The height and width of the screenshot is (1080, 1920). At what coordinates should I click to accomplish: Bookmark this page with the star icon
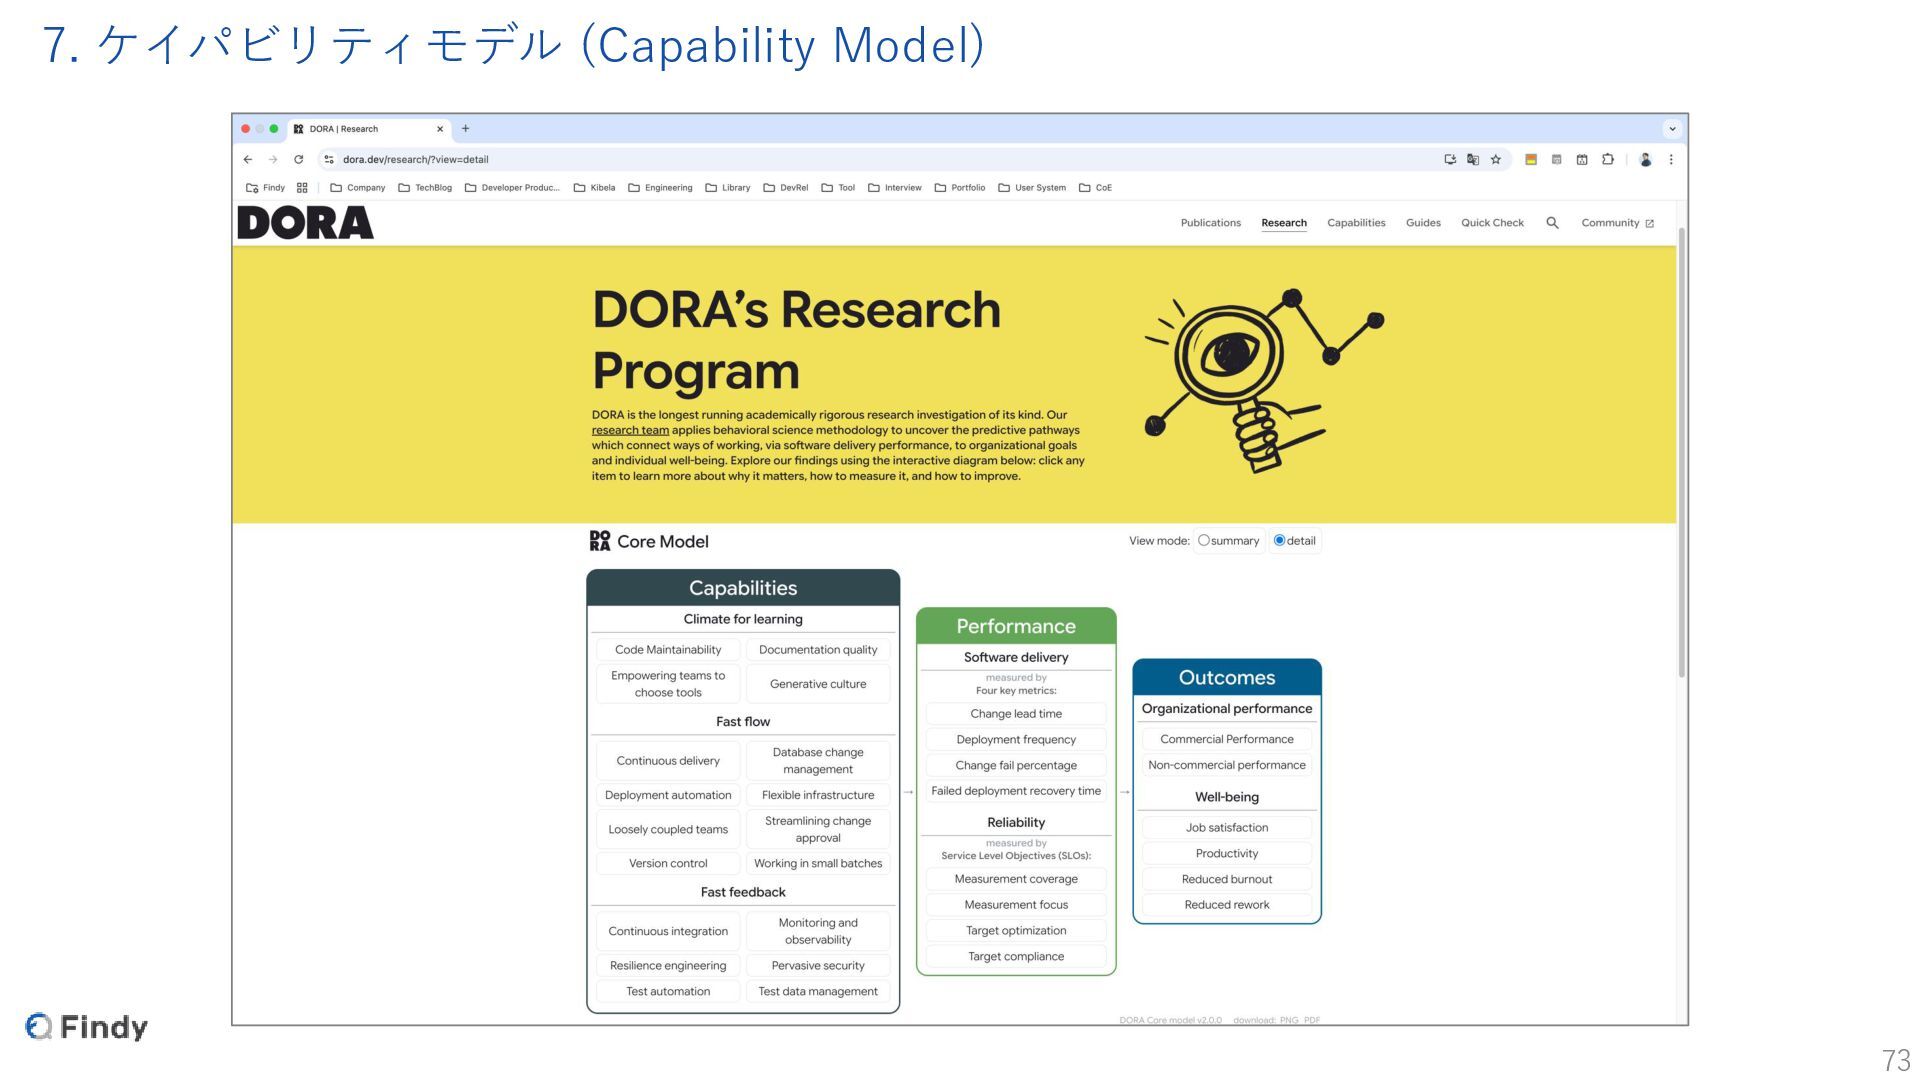1496,160
